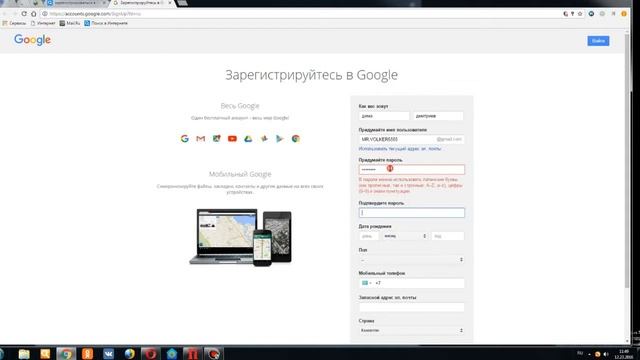The image size is (640, 360).
Task: Open the Страна country dropdown
Action: [x=411, y=330]
